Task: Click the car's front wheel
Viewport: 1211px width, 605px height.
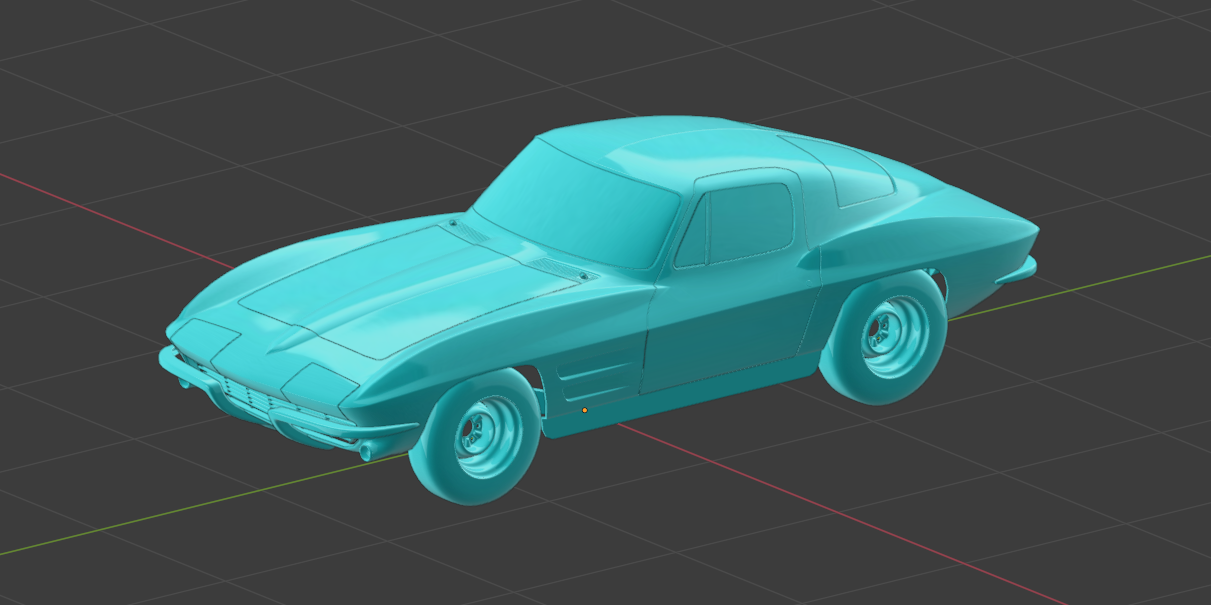Action: pos(476,435)
